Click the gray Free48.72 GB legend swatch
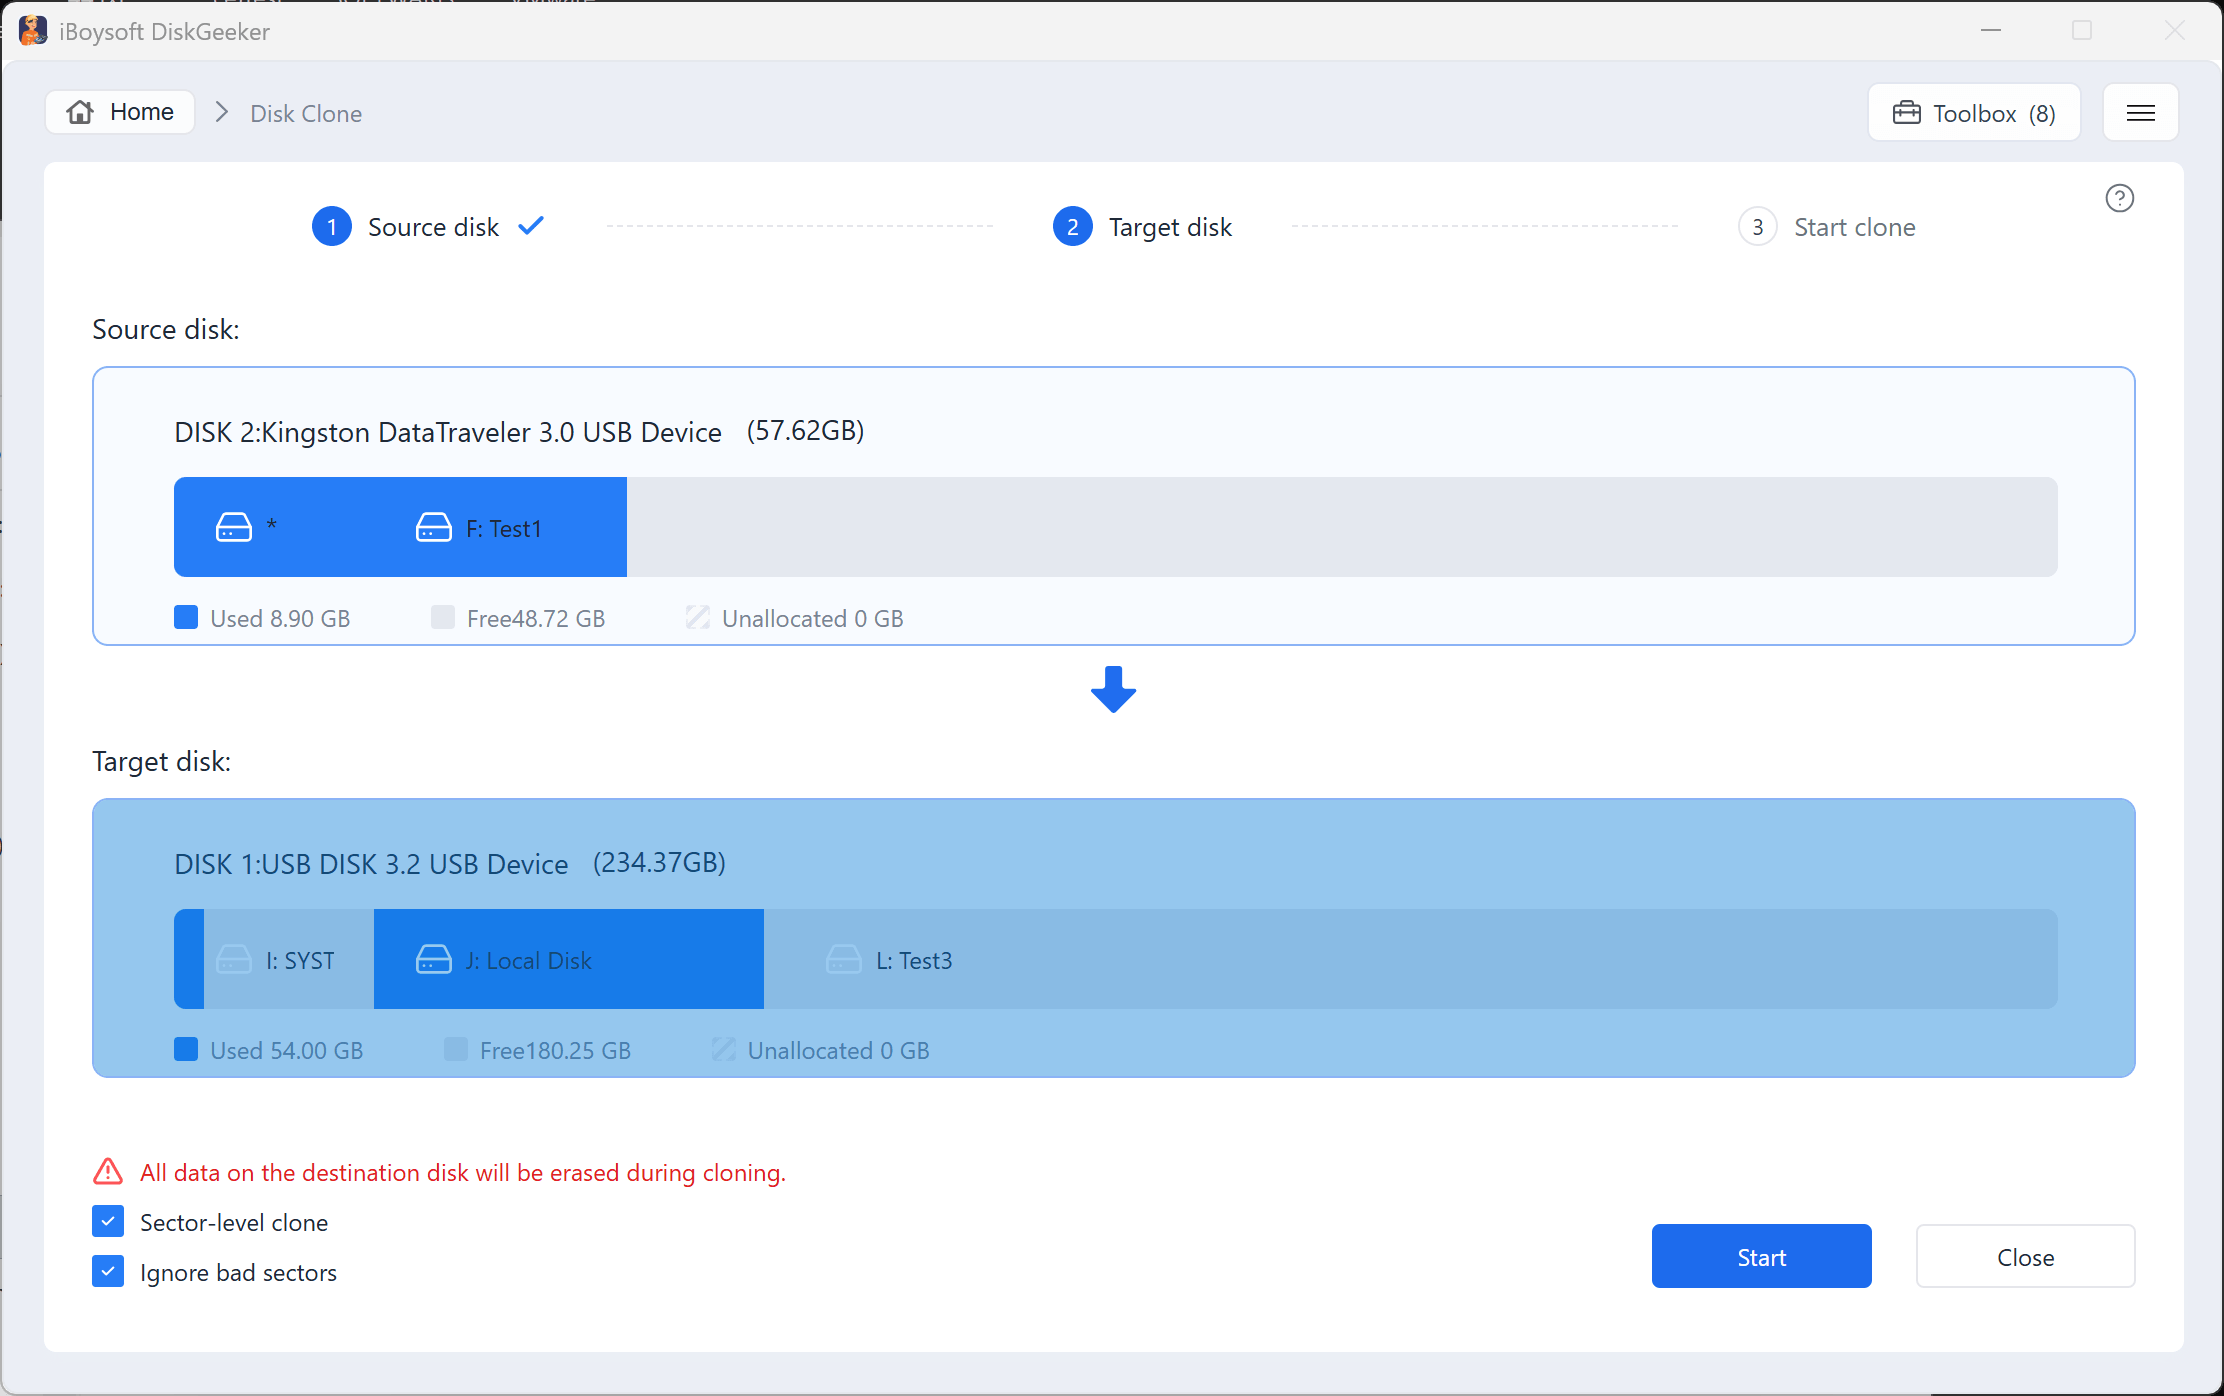Screen dimensions: 2224x1396 [x=443, y=617]
